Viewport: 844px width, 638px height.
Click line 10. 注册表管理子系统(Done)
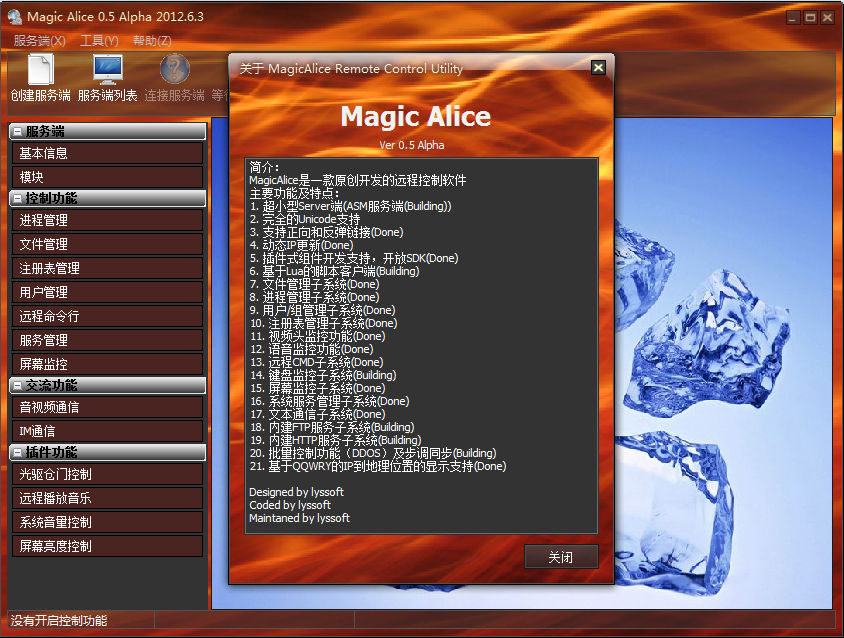[x=323, y=323]
